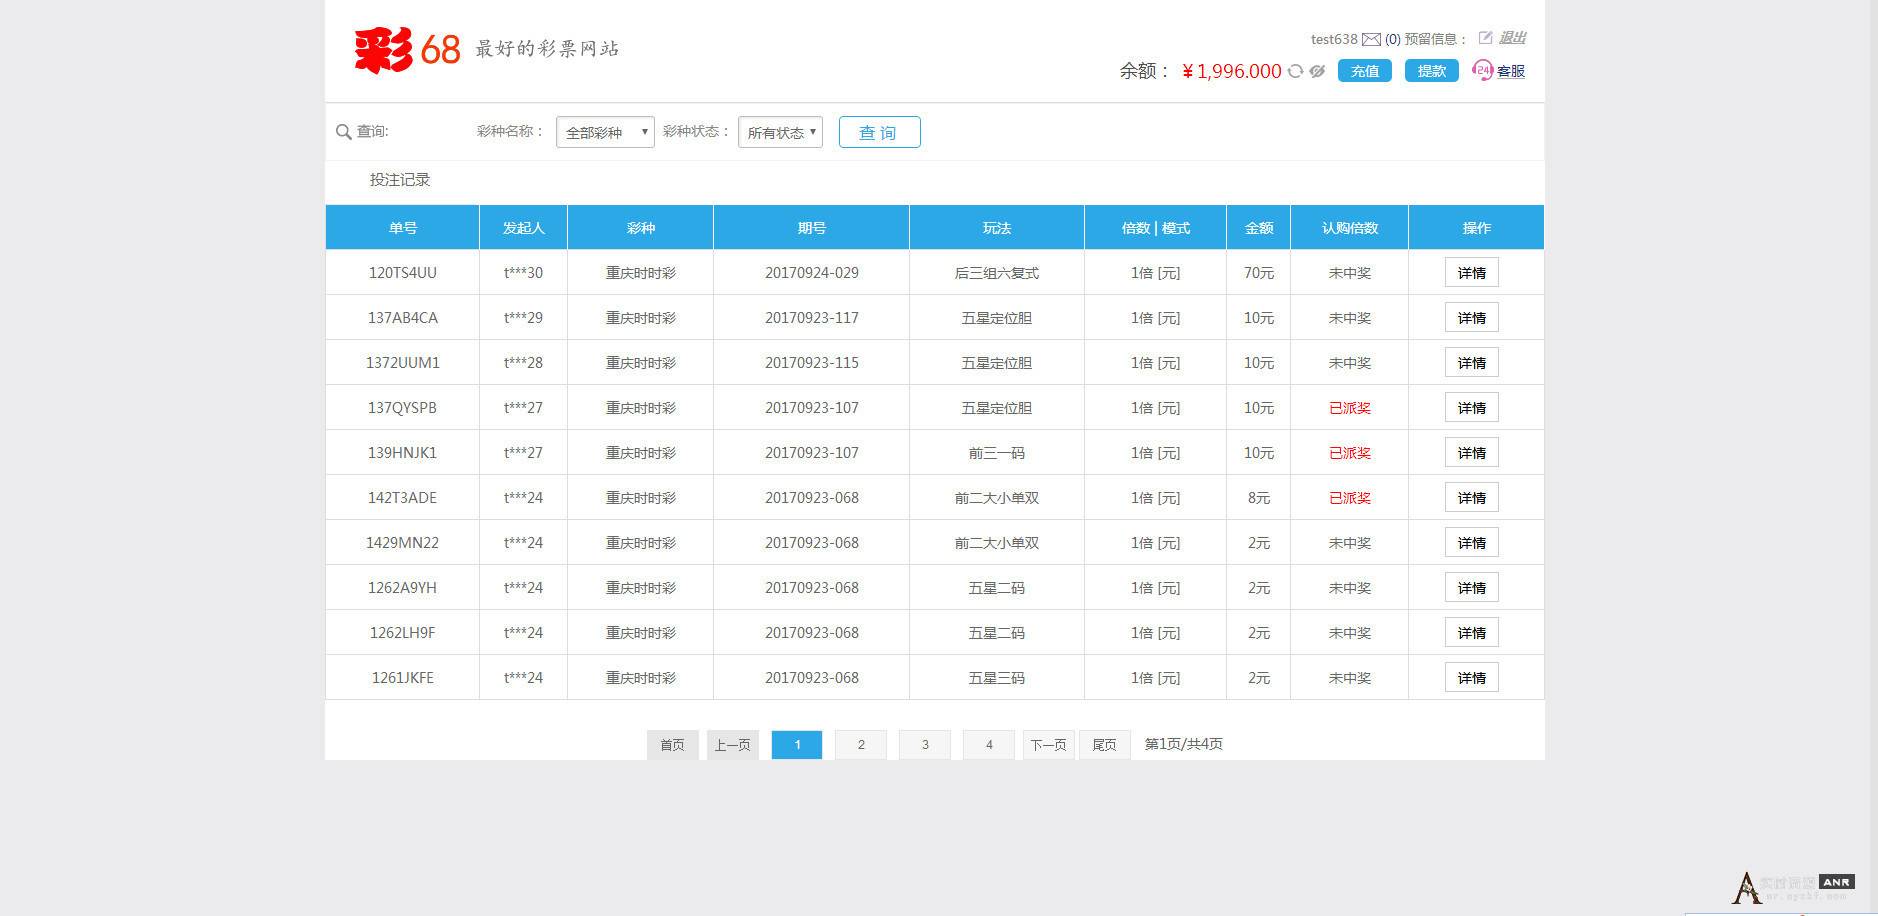Click the 认购倍数 column header
Viewport: 1878px width, 916px height.
(1350, 228)
